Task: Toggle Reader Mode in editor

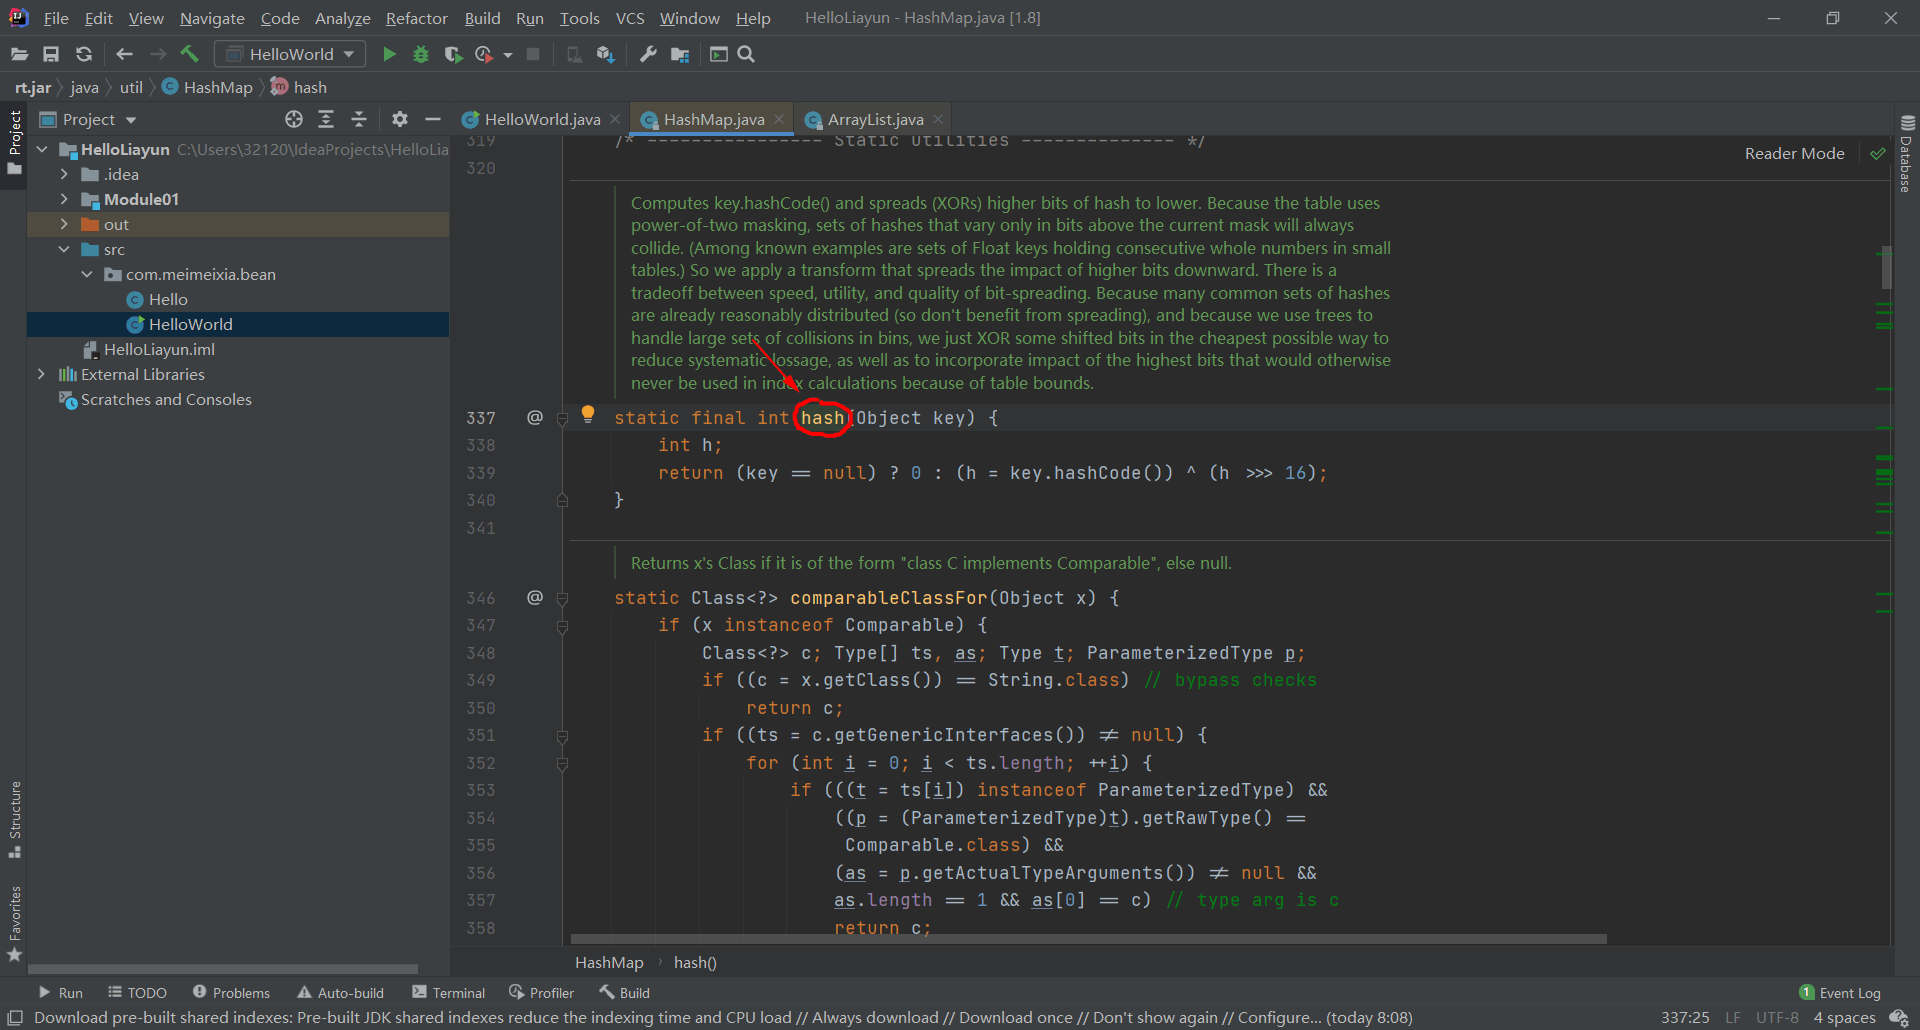Action: point(1794,153)
